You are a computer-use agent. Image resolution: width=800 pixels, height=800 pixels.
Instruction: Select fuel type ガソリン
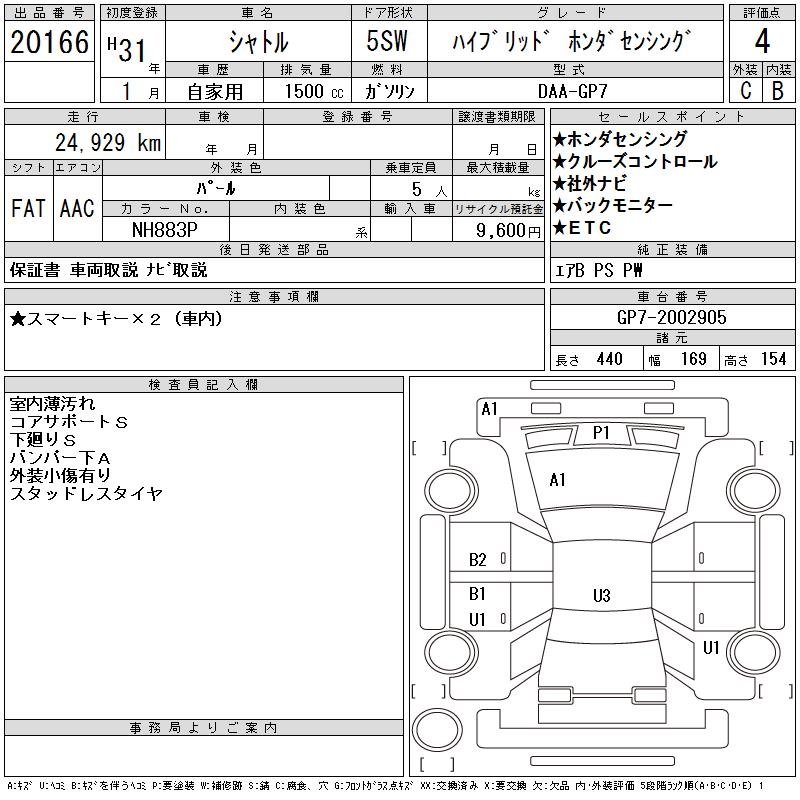point(389,91)
